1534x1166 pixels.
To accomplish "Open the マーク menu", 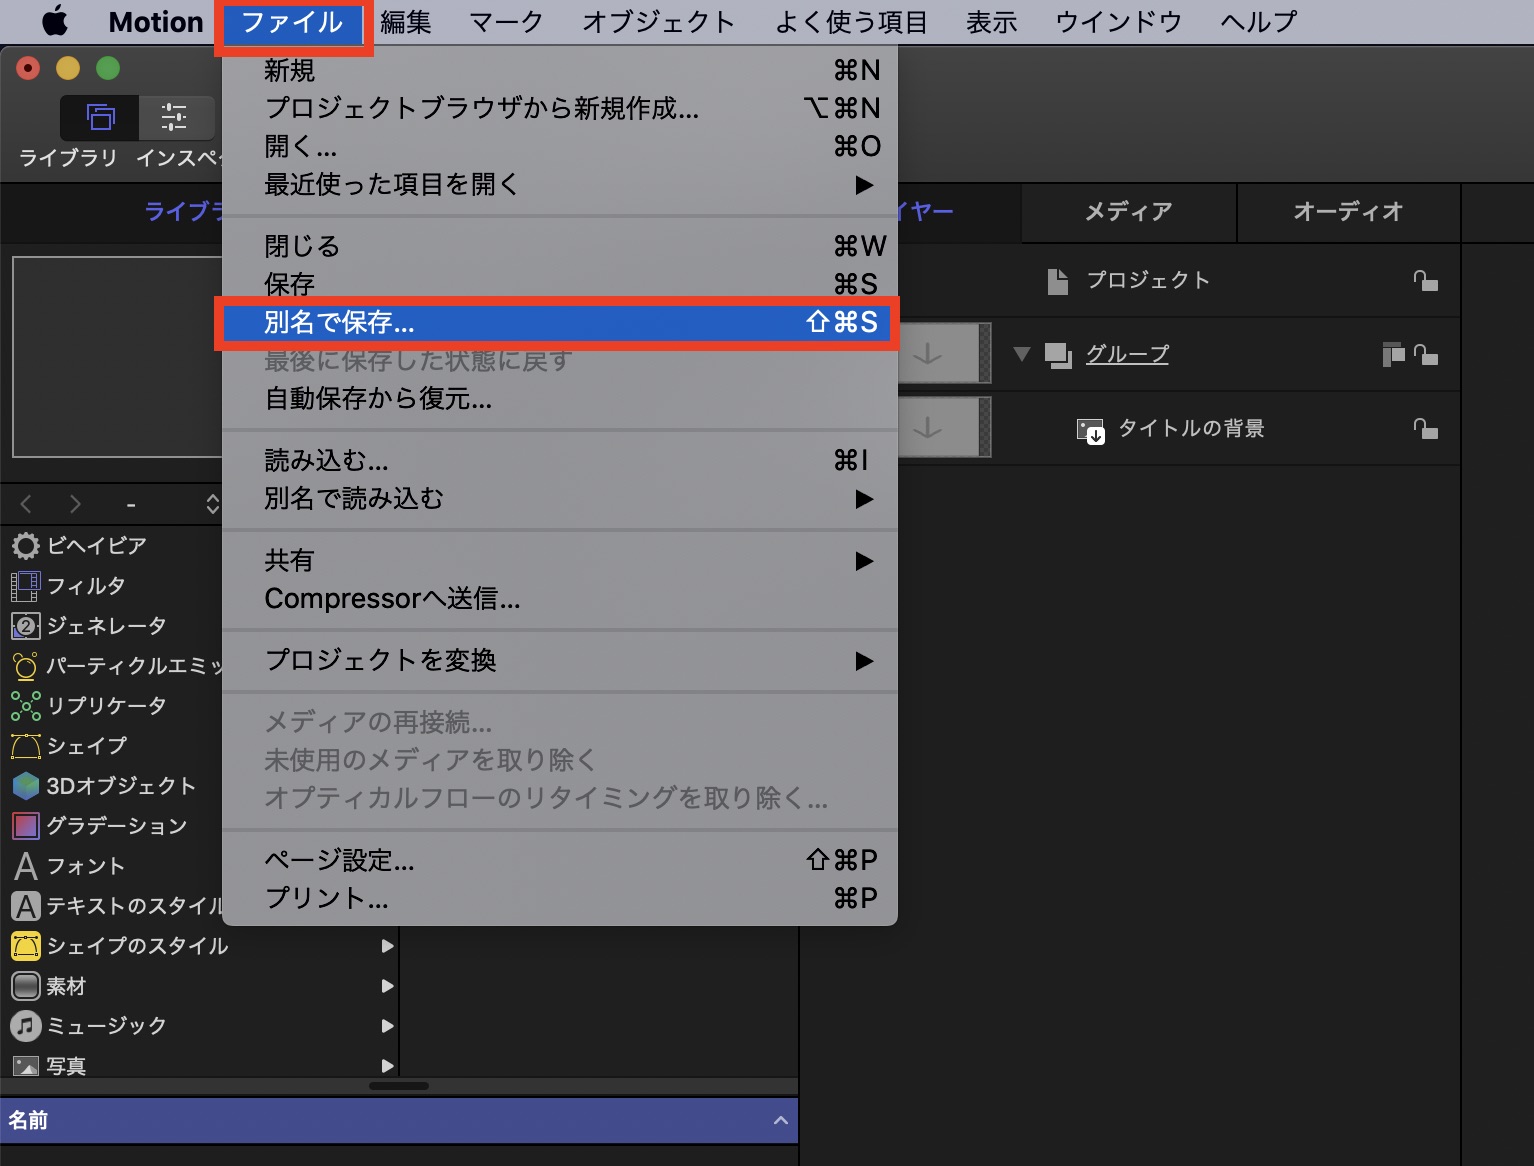I will point(507,22).
